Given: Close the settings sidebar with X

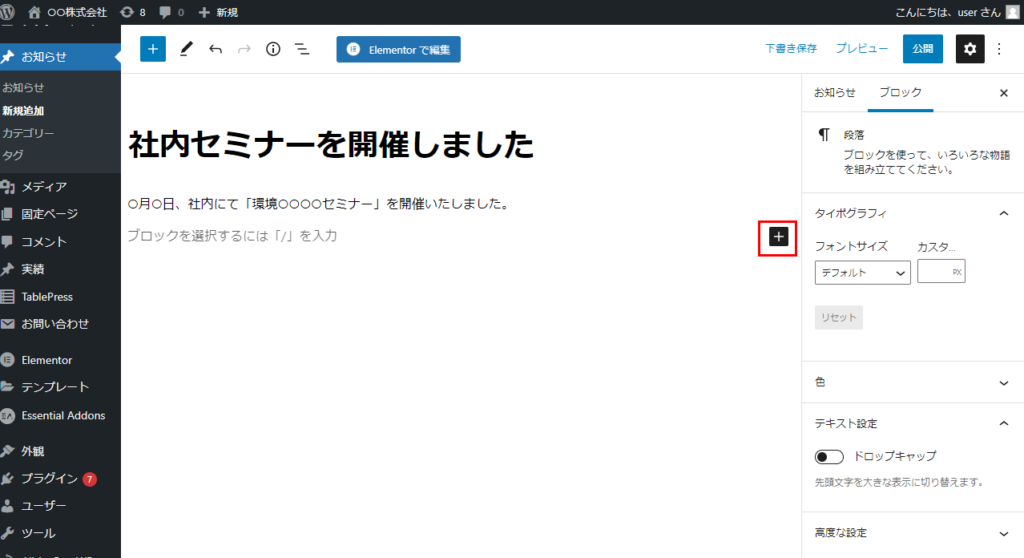Looking at the screenshot, I should point(1004,92).
